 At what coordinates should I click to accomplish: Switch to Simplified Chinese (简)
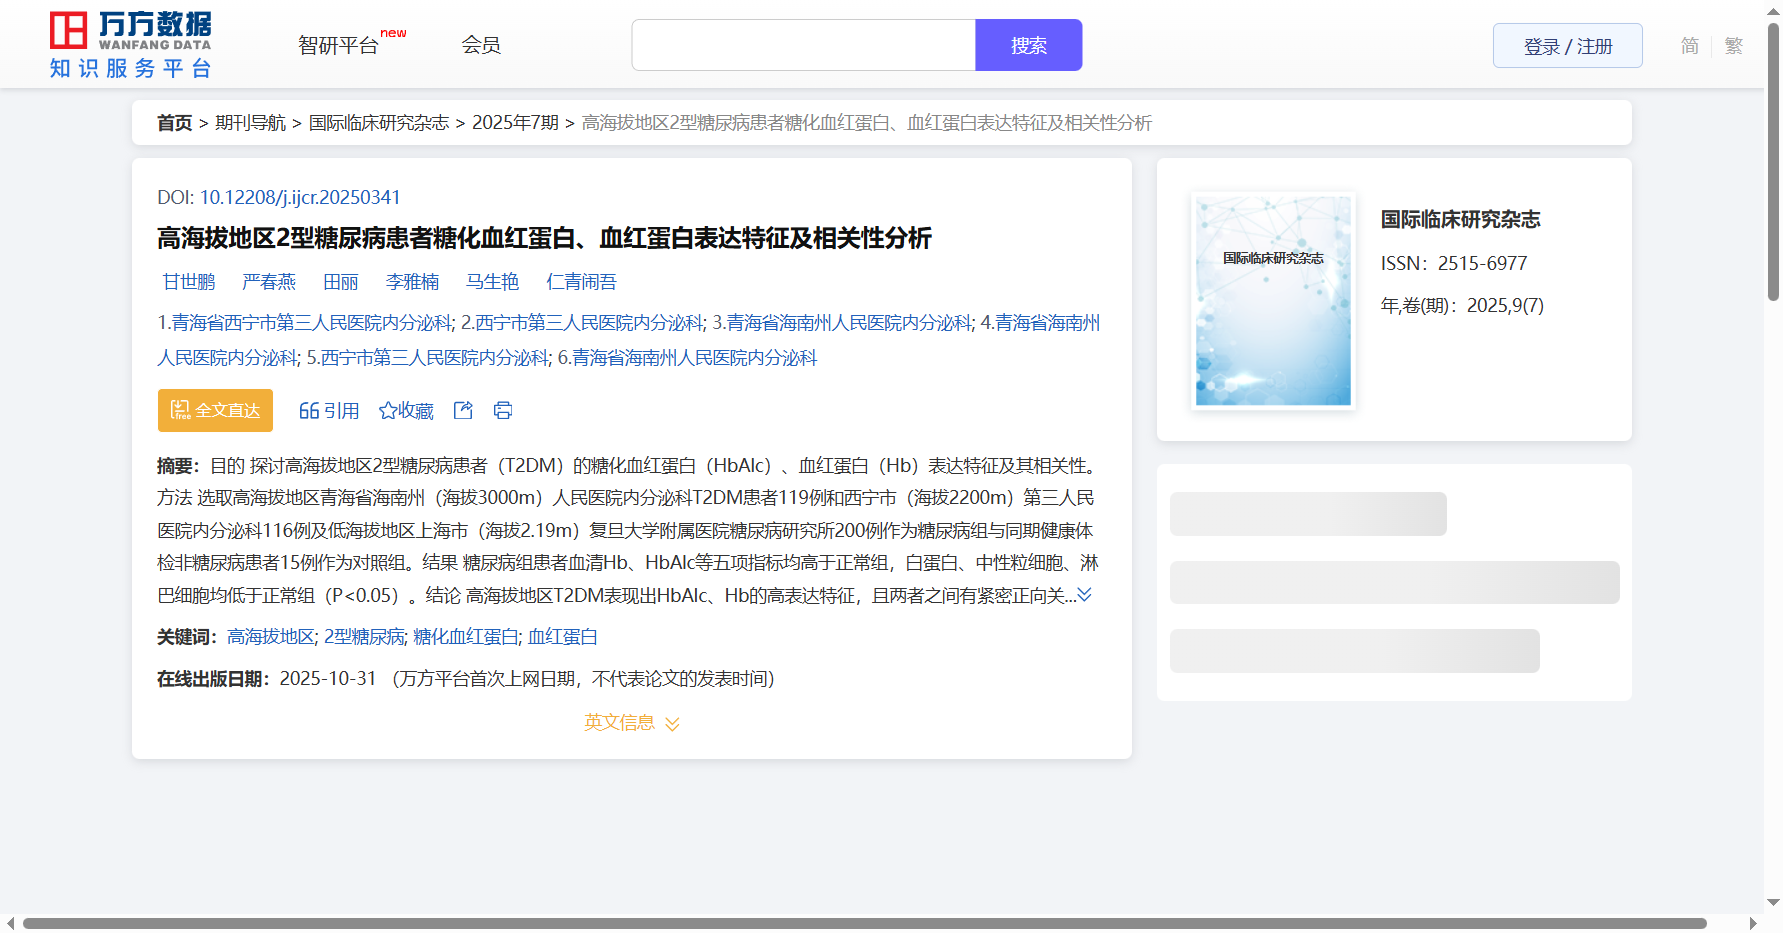click(x=1689, y=46)
